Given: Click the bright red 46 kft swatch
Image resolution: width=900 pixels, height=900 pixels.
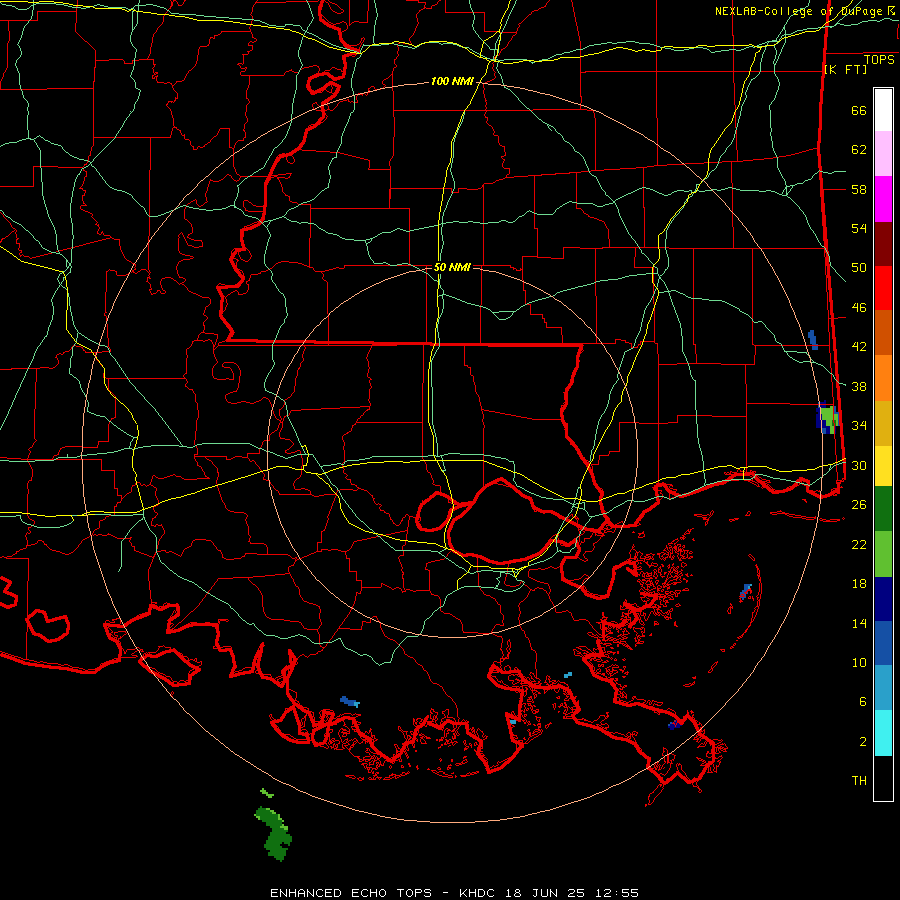Looking at the screenshot, I should click(x=883, y=288).
